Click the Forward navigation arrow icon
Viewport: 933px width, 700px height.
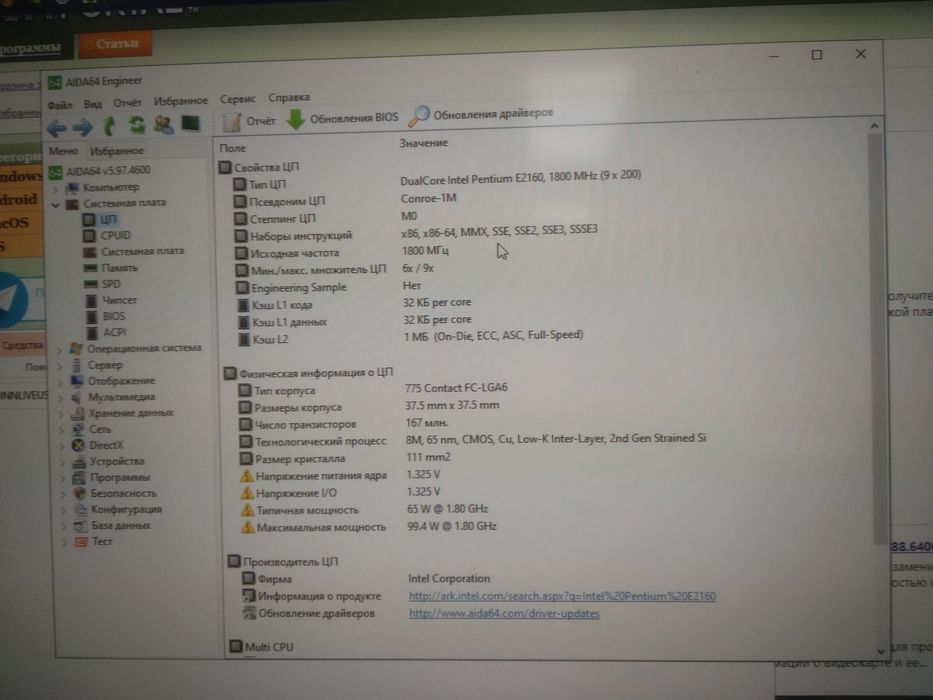point(83,127)
